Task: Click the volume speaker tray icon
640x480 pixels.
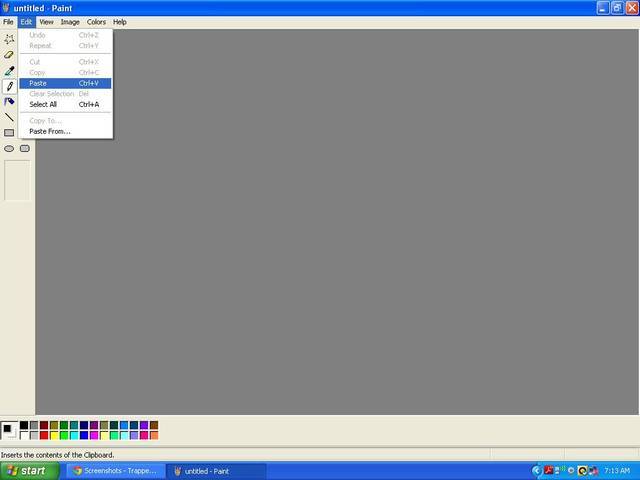Action: [571, 471]
